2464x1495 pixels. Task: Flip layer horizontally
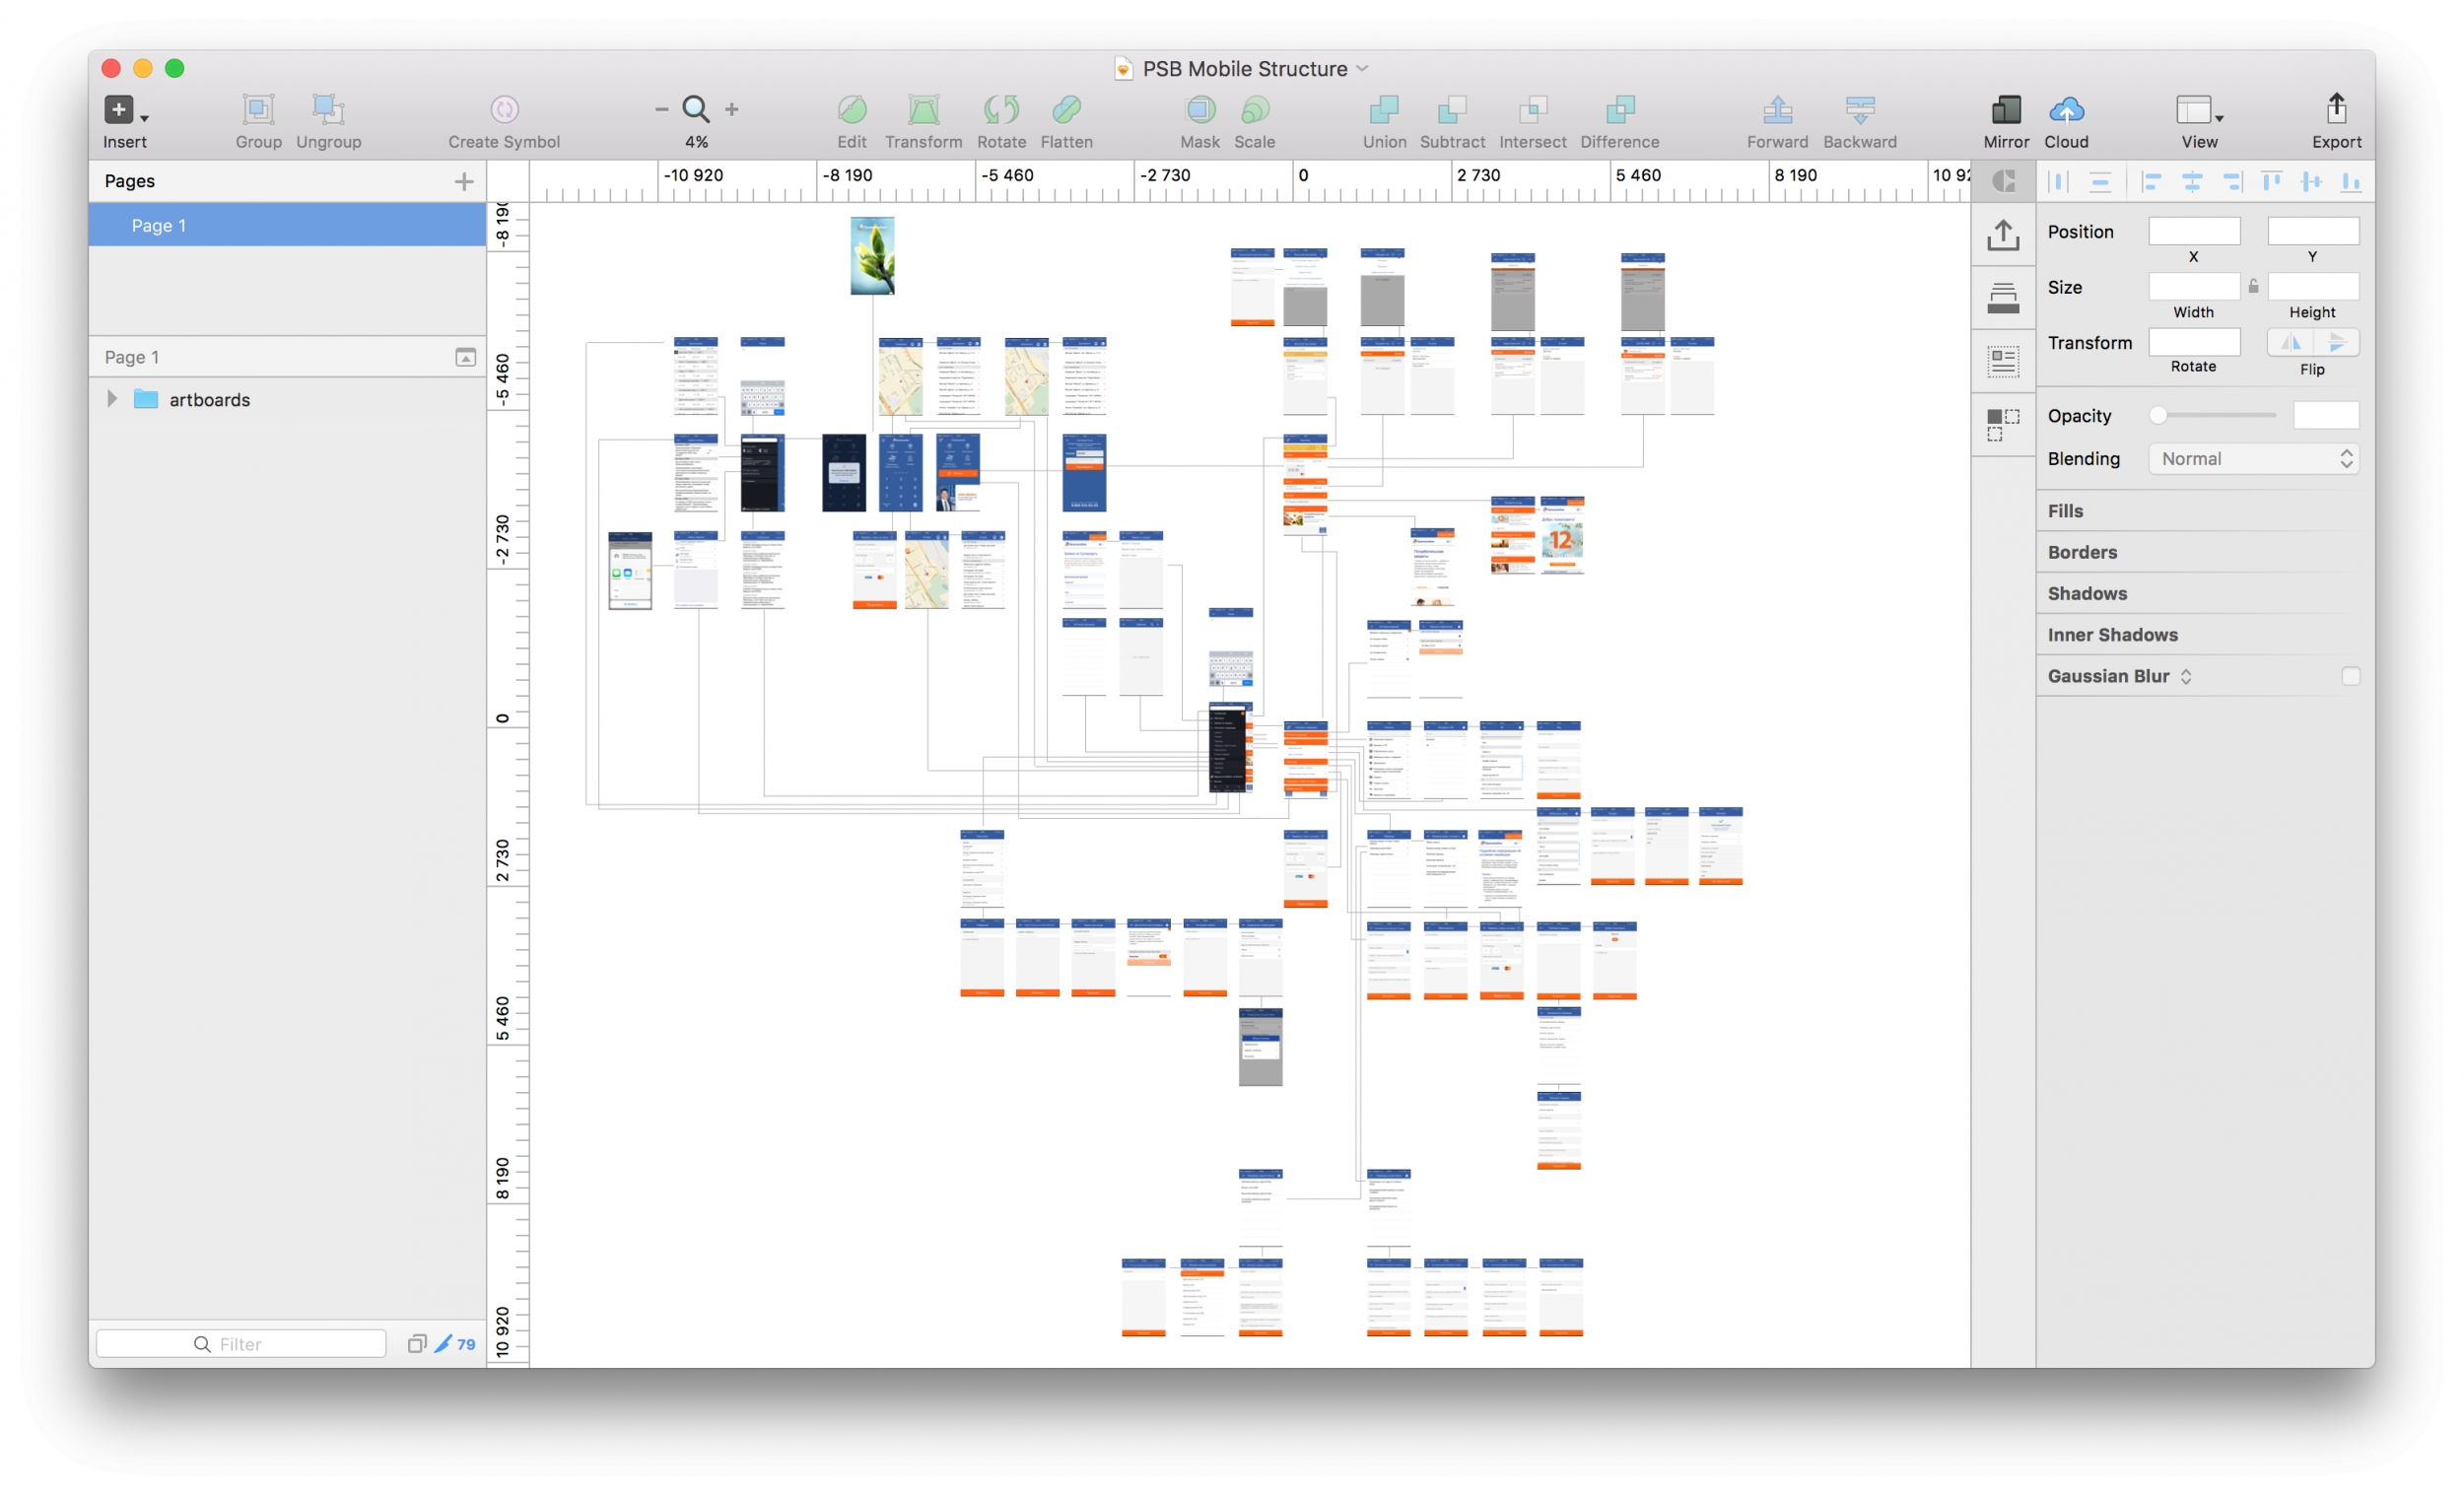2290,342
